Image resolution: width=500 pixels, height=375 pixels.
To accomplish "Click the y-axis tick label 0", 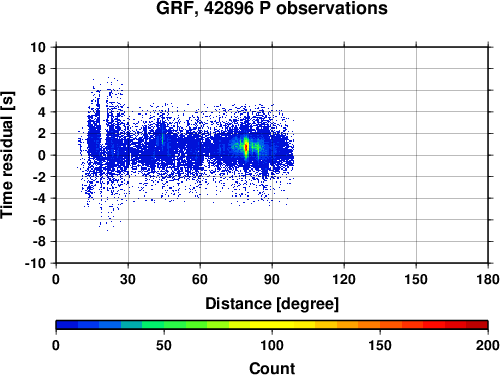I will 42,155.
